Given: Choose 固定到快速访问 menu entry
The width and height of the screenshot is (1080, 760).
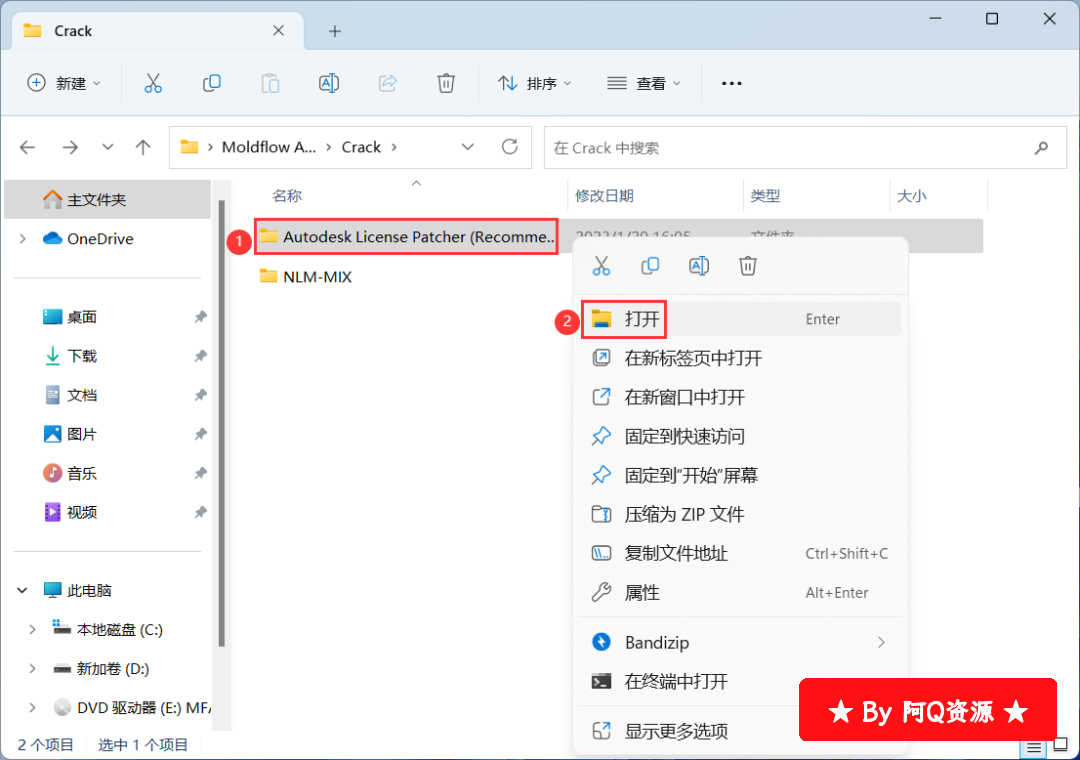Looking at the screenshot, I should pos(741,436).
